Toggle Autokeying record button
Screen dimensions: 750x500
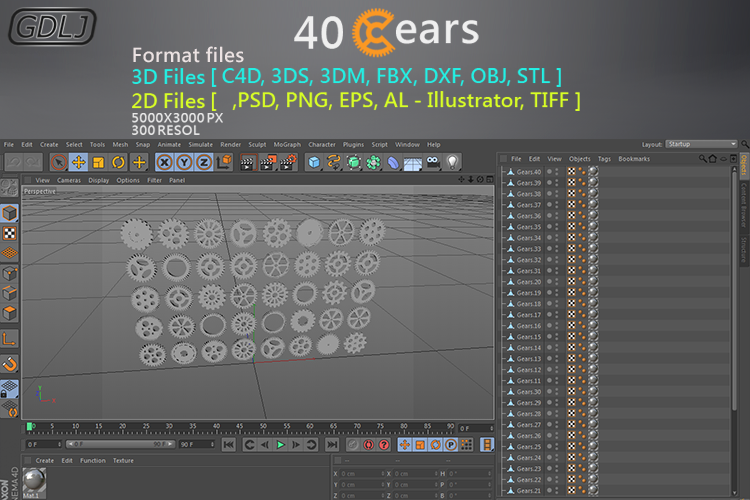click(368, 445)
